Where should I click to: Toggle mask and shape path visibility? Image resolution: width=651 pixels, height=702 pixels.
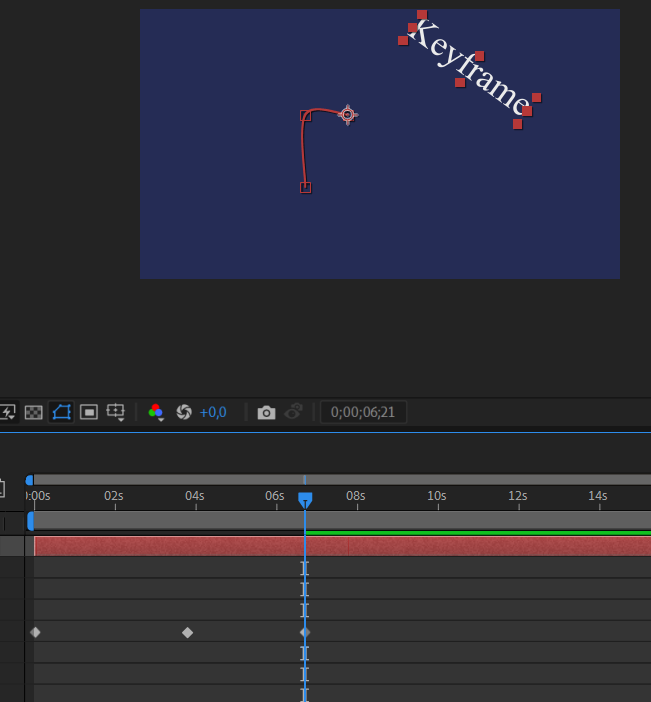(x=61, y=412)
